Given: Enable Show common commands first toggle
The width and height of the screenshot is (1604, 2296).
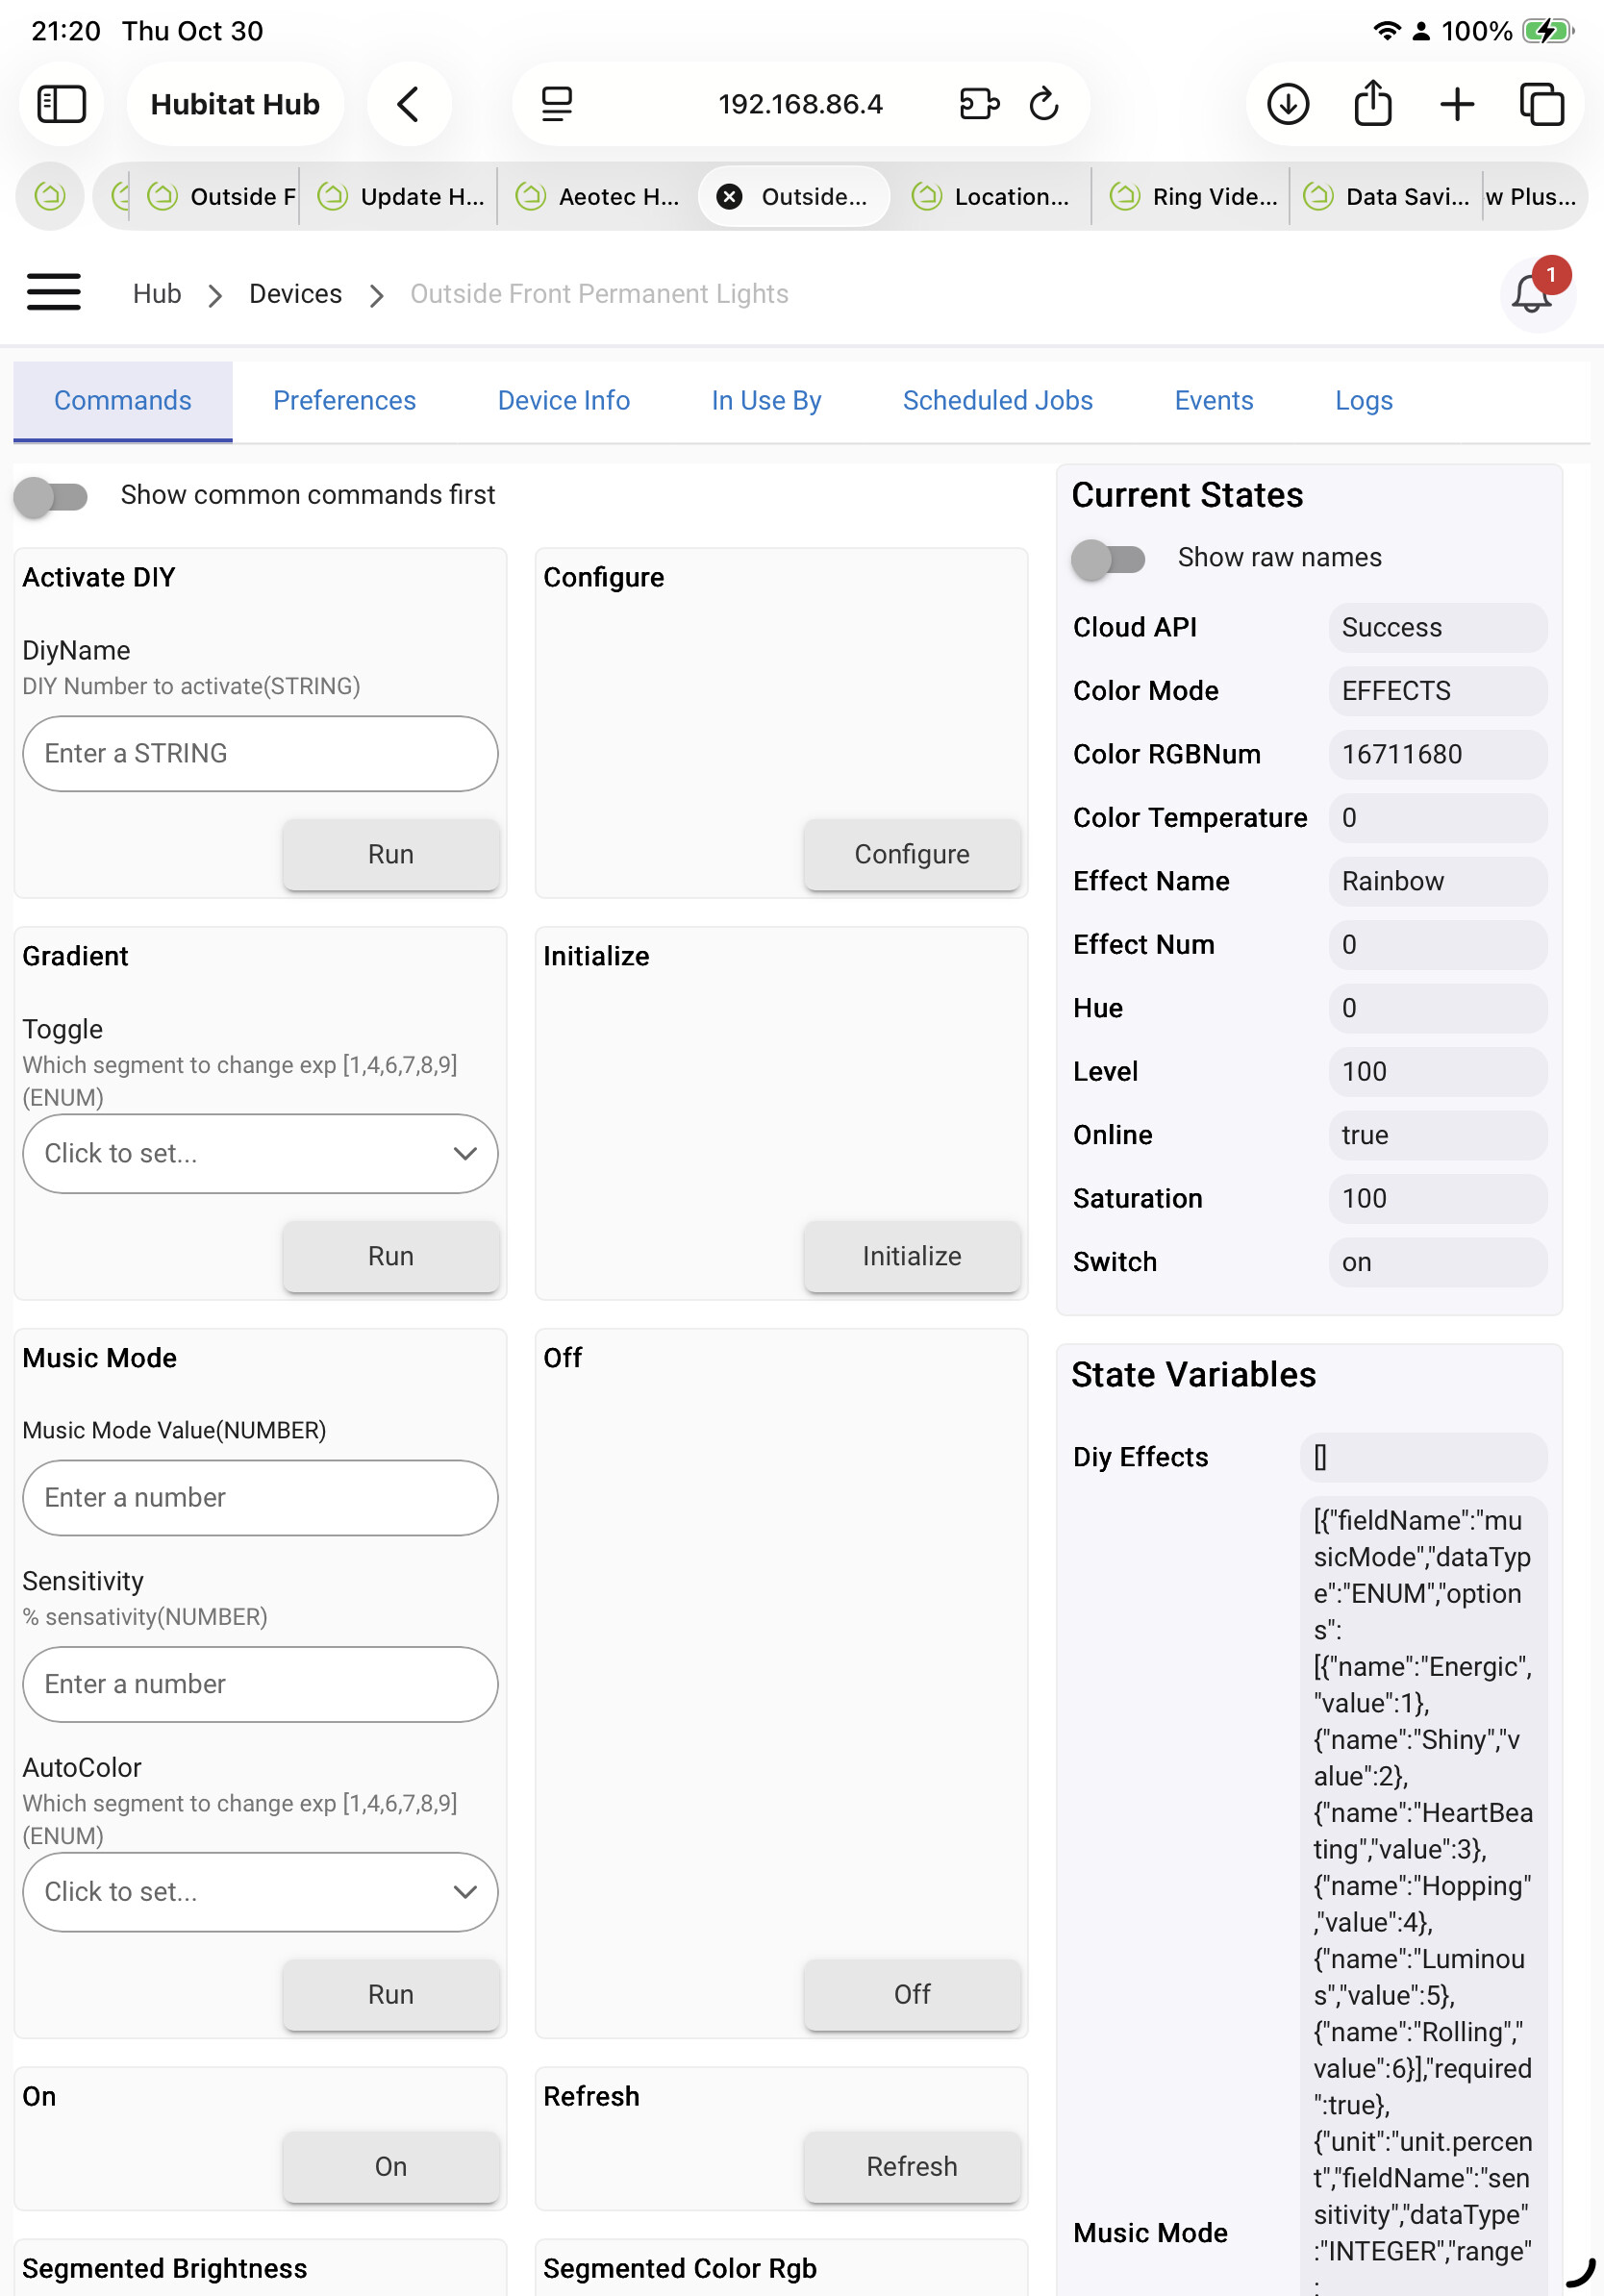Looking at the screenshot, I should [x=52, y=496].
